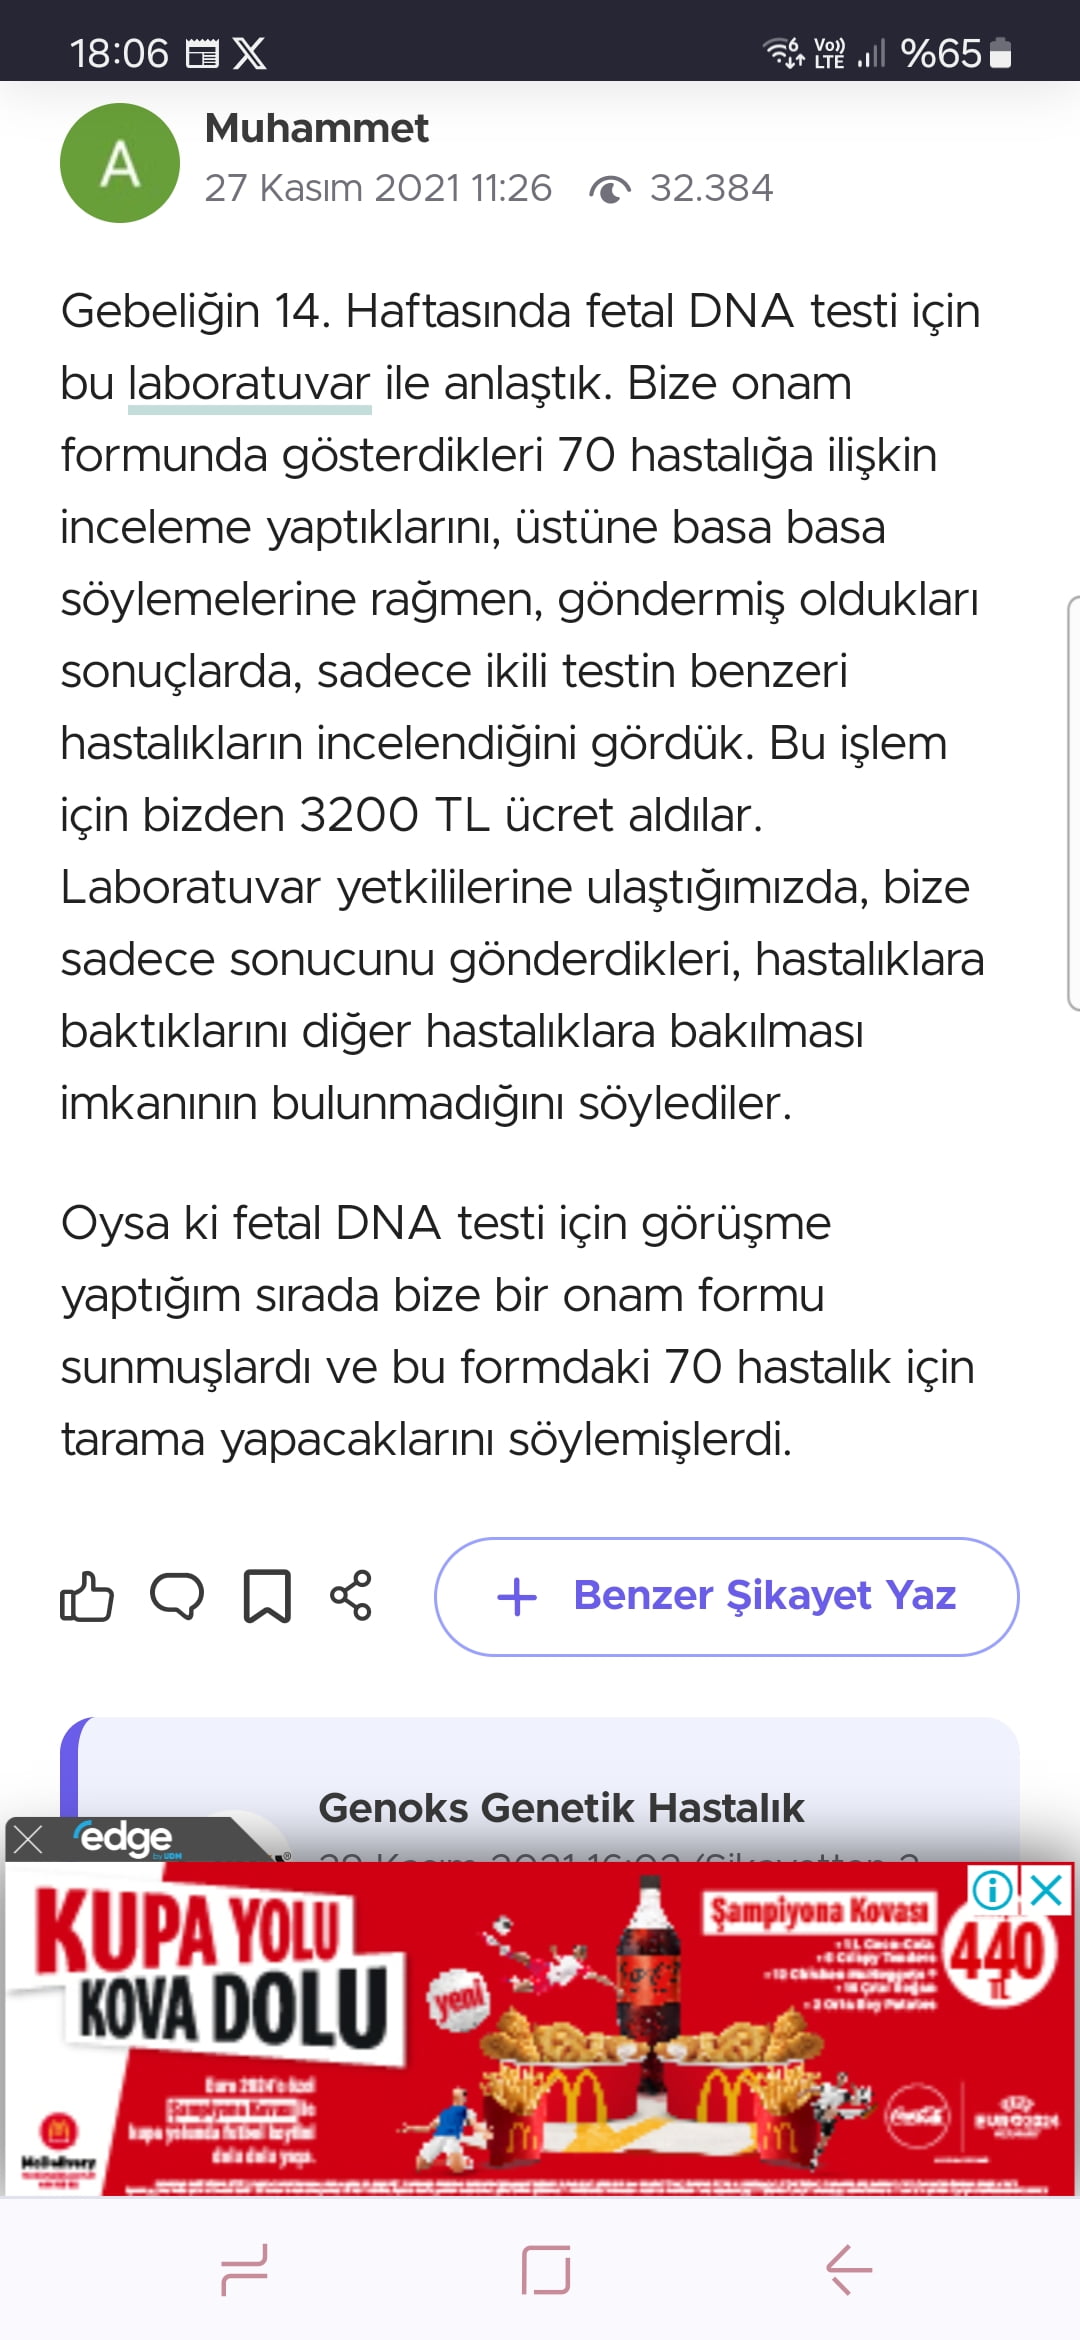Open Muhammet's profile name
Viewport: 1080px width, 2340px height.
point(316,129)
